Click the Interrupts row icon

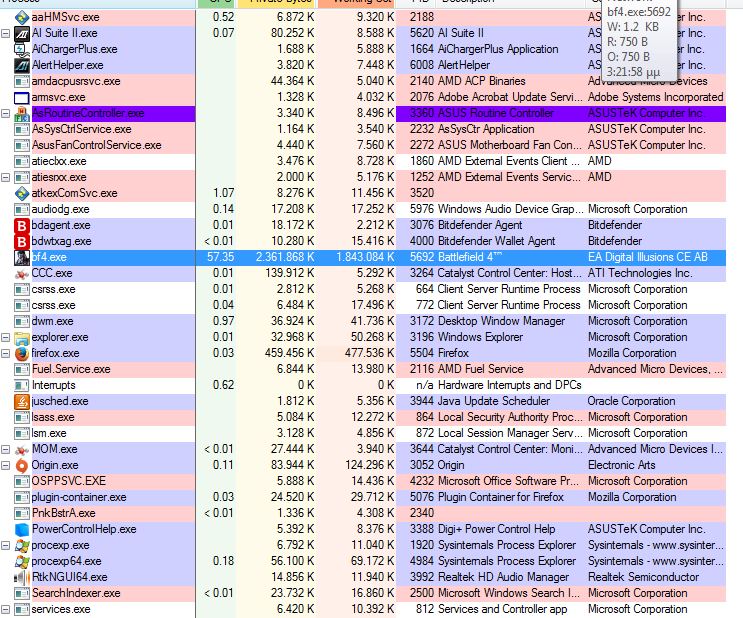point(22,385)
